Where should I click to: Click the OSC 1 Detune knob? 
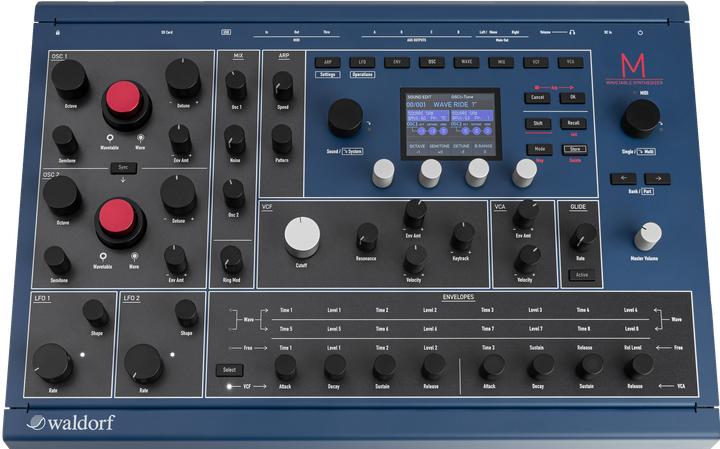pyautogui.click(x=183, y=78)
